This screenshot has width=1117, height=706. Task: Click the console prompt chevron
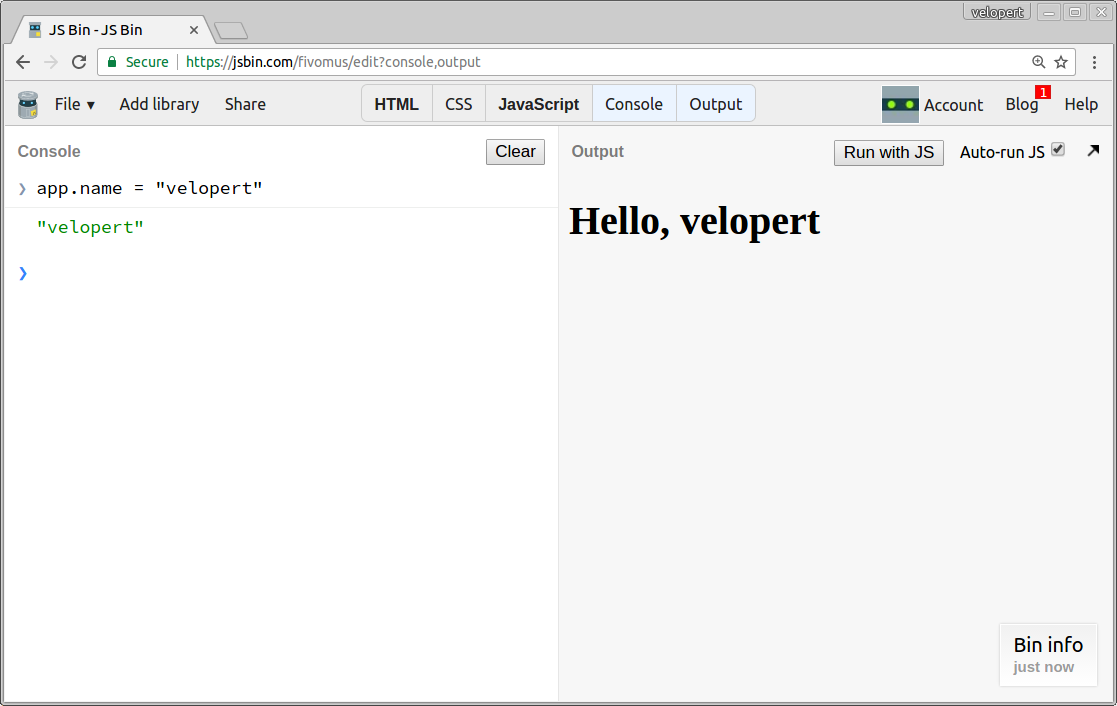click(x=22, y=273)
